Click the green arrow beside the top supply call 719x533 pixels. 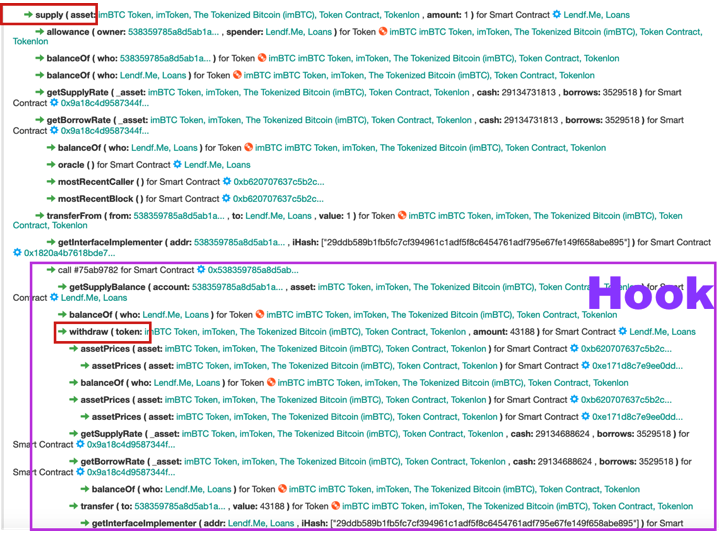(x=16, y=16)
